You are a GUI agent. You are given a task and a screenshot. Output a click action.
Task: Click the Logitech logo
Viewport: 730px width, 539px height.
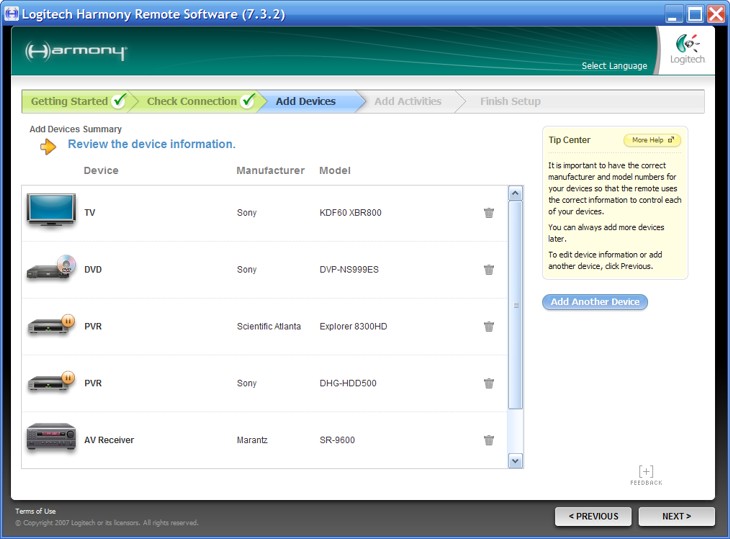pyautogui.click(x=688, y=49)
